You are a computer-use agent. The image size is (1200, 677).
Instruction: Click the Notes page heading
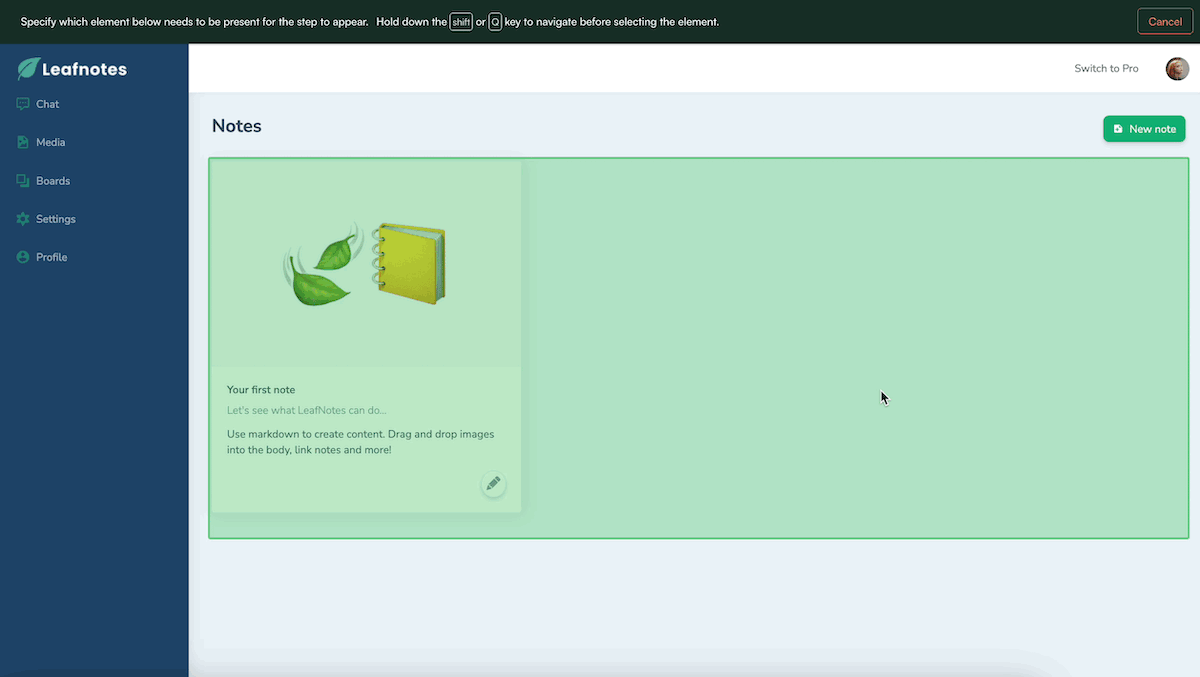click(x=237, y=126)
